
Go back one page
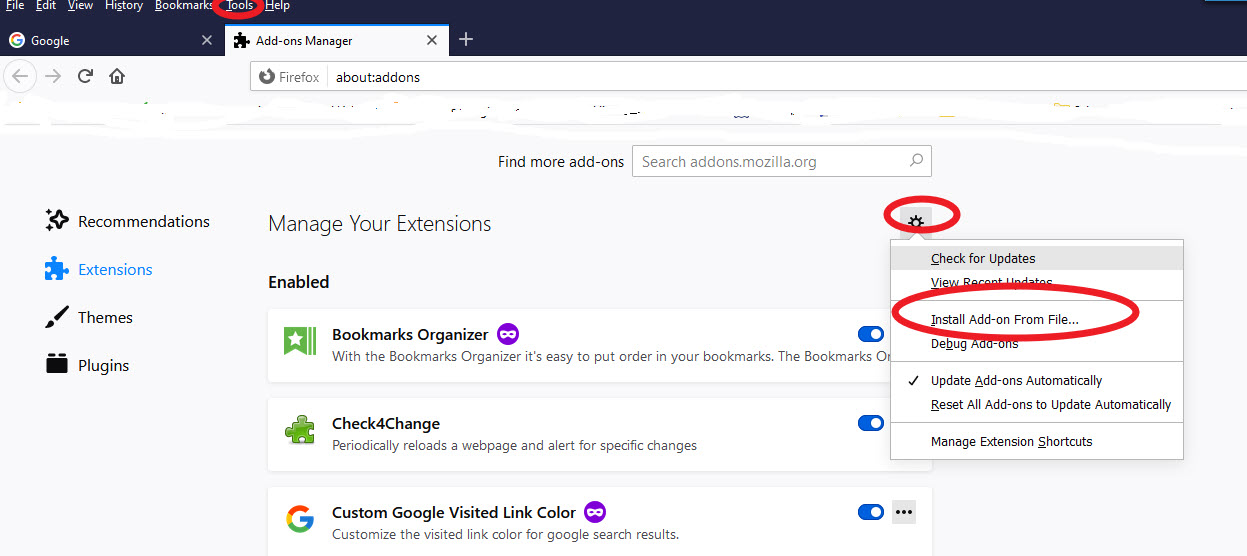tap(21, 76)
